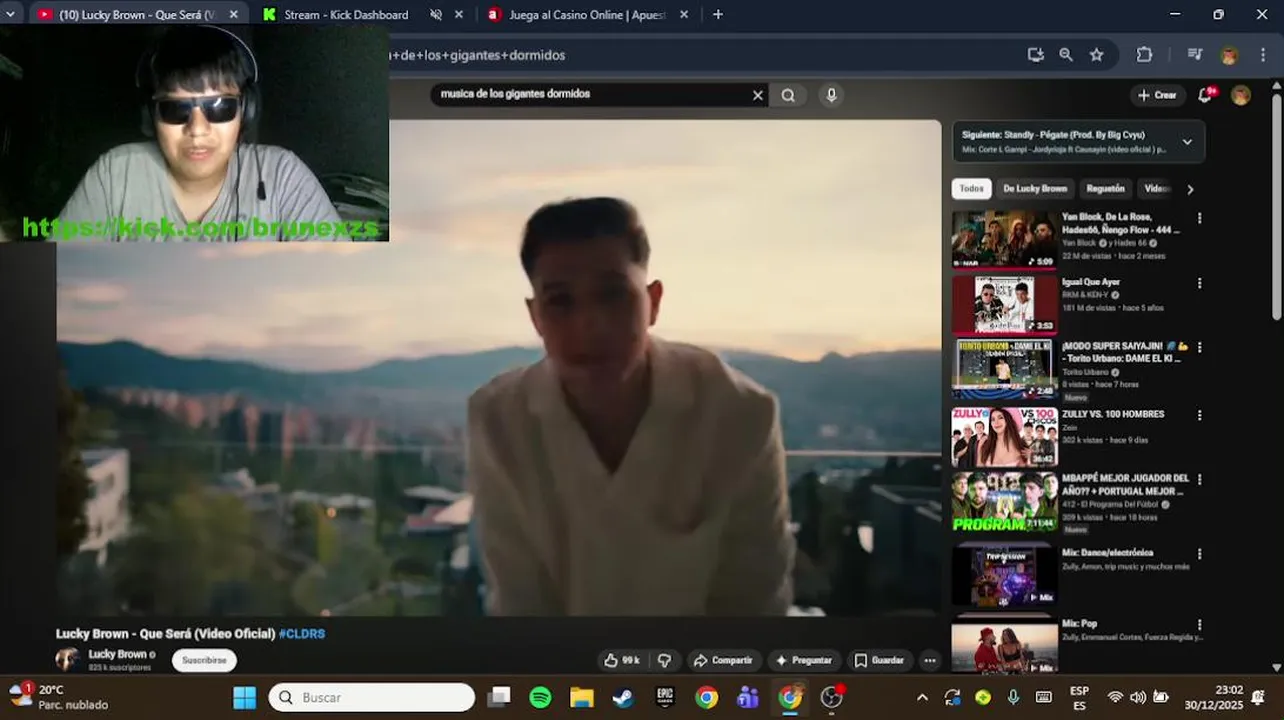This screenshot has width=1284, height=720.
Task: Click the YouTube page scrollbar
Action: 1276,207
